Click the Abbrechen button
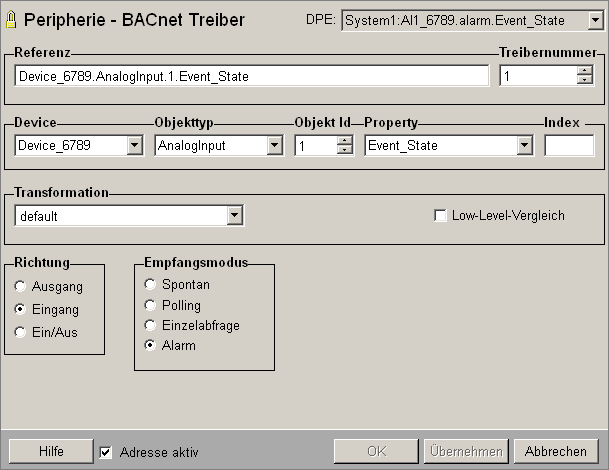This screenshot has height=470, width=609. [556, 451]
